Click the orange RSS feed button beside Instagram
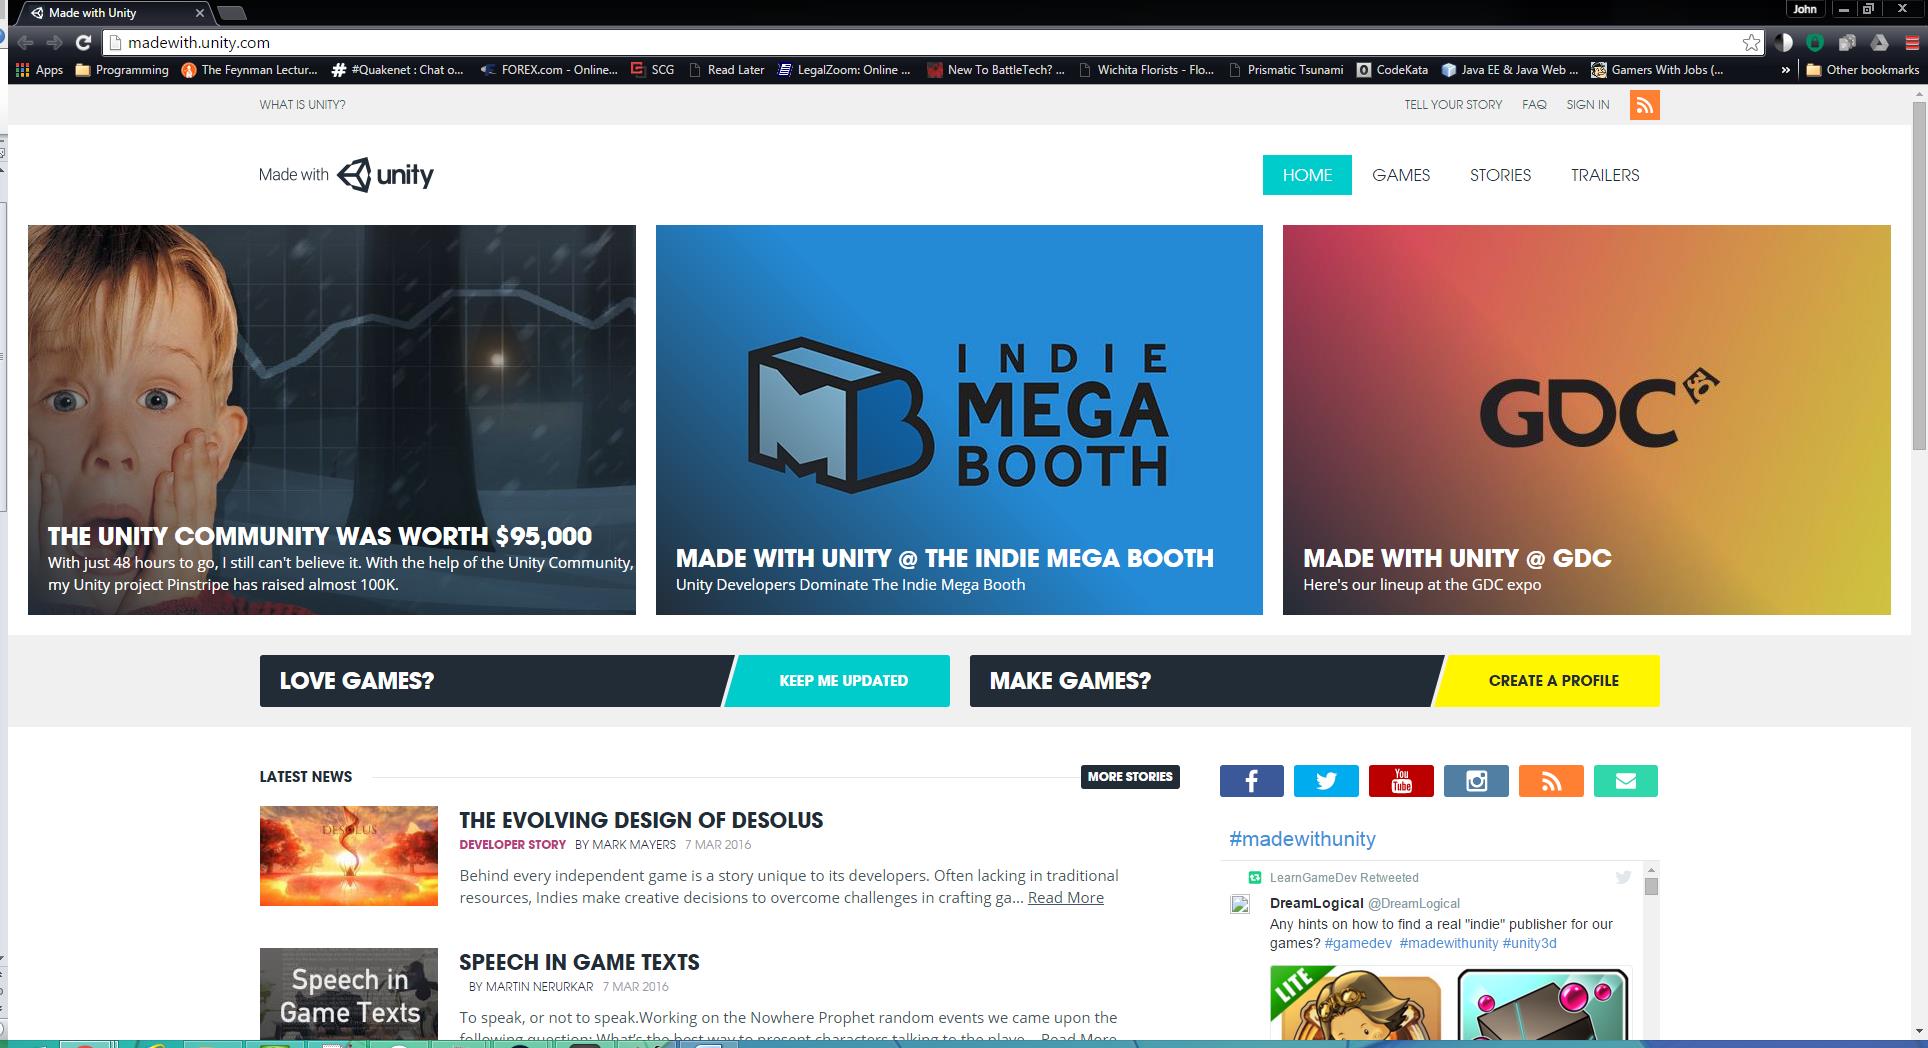Image resolution: width=1928 pixels, height=1048 pixels. 1551,781
